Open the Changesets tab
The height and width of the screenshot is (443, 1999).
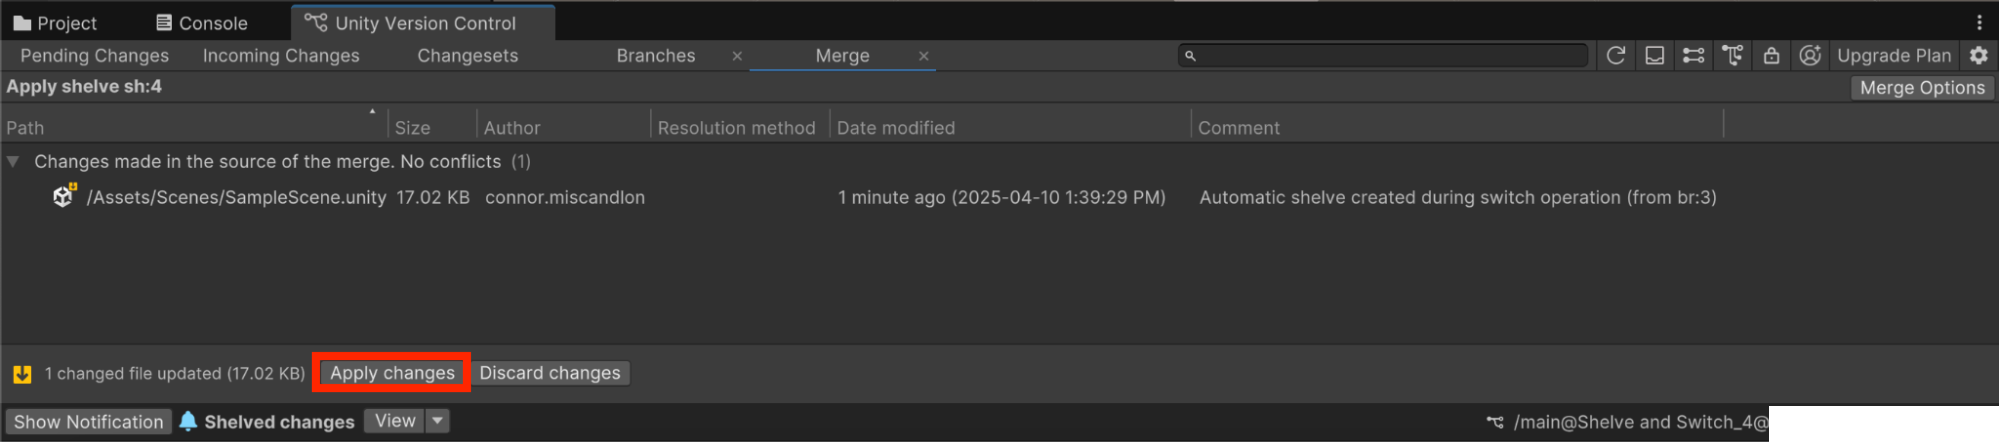click(x=467, y=56)
